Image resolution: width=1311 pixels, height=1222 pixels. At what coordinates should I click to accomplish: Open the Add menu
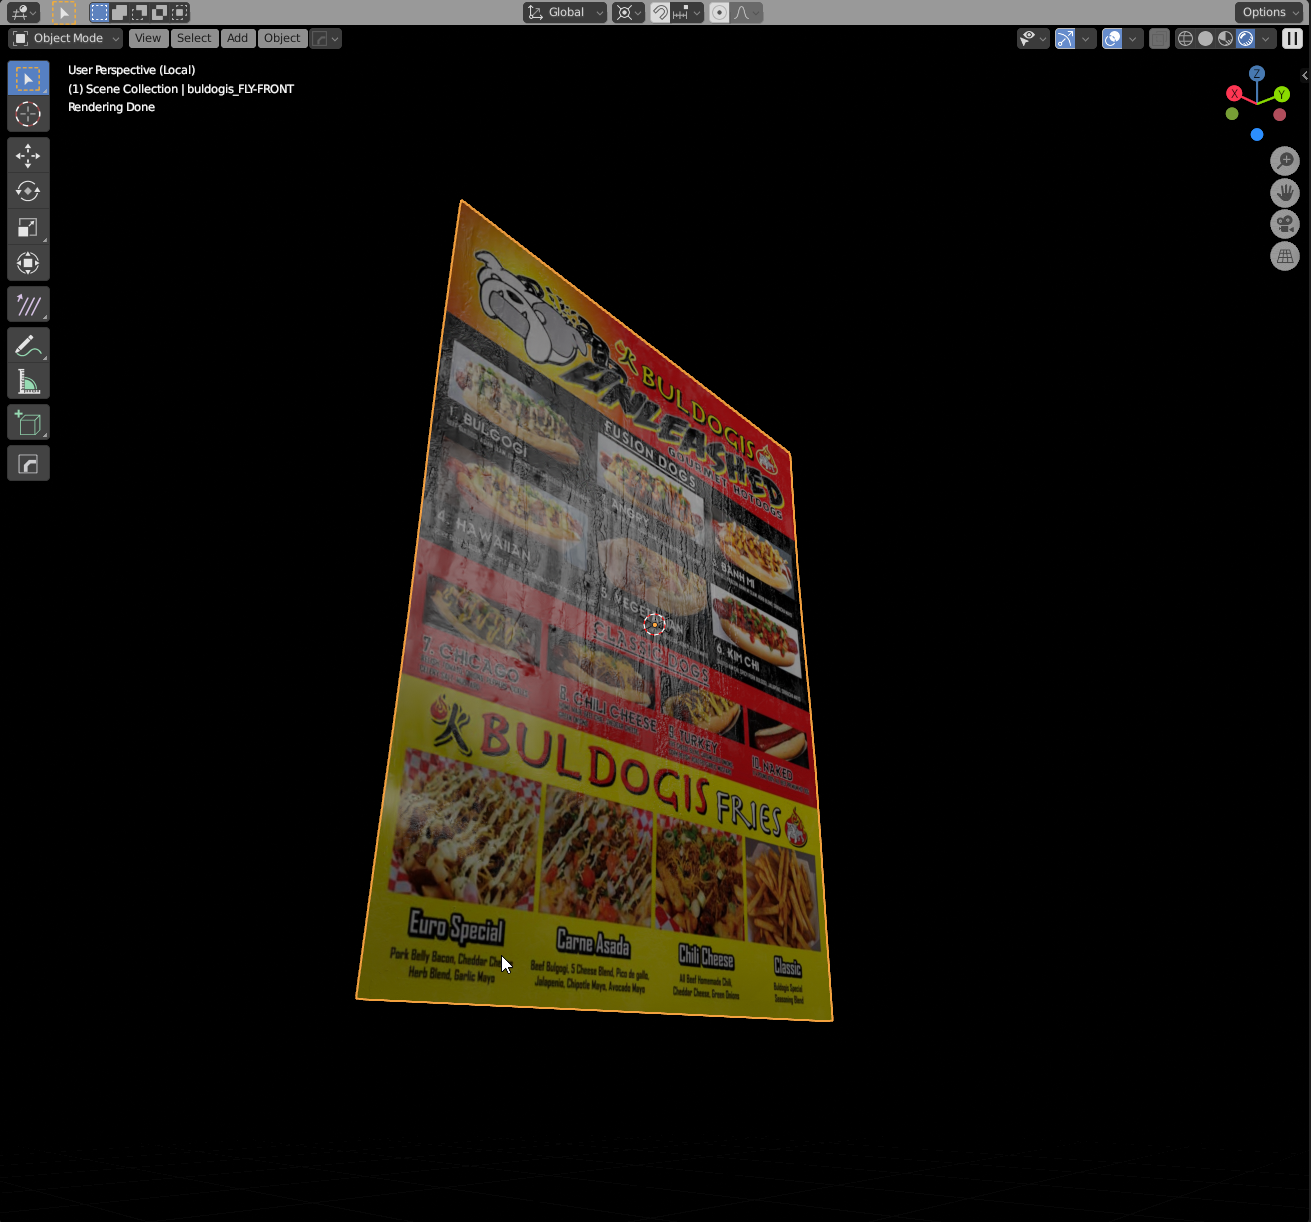click(237, 38)
